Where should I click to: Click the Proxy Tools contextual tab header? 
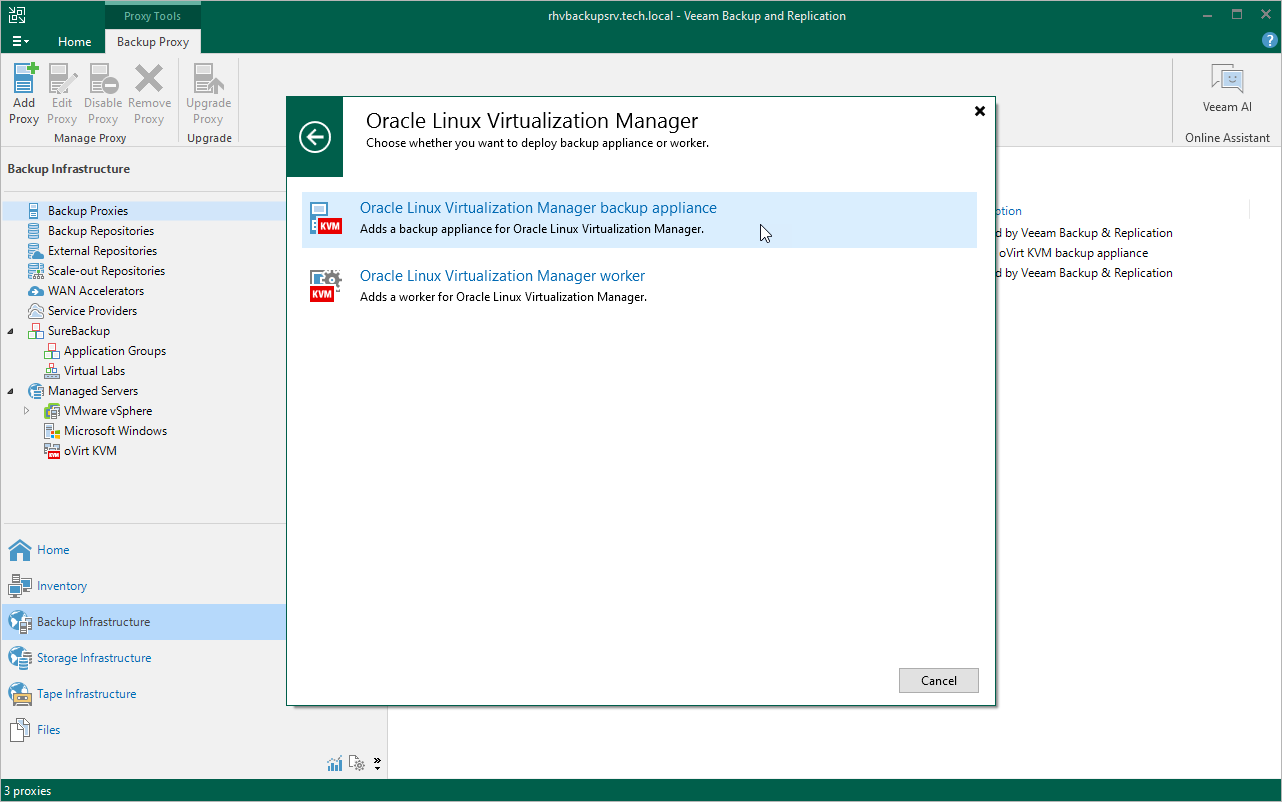coord(153,16)
